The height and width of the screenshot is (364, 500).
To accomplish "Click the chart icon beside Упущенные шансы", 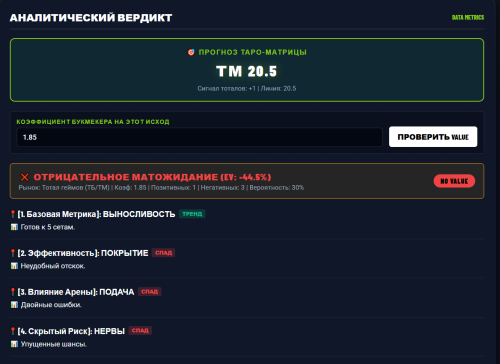I will [x=14, y=344].
